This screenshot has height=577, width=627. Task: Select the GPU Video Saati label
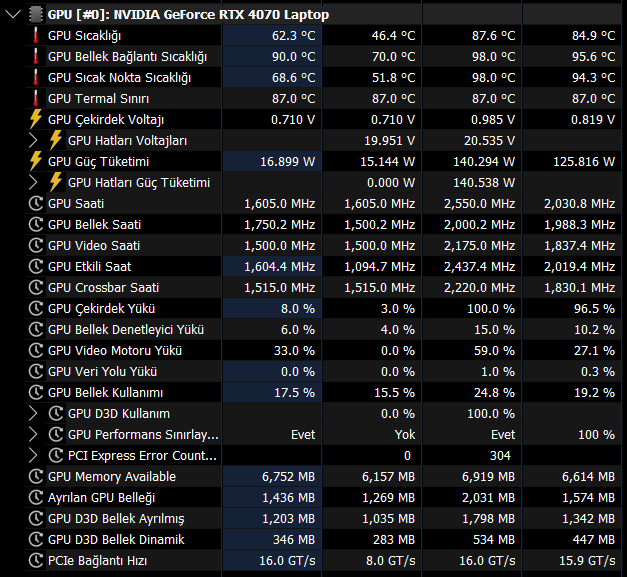pos(94,246)
